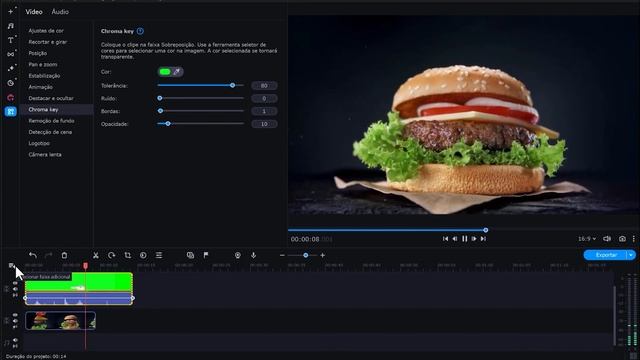Open the Sounds library (music note icon)
The image size is (640, 360).
[x=11, y=26]
